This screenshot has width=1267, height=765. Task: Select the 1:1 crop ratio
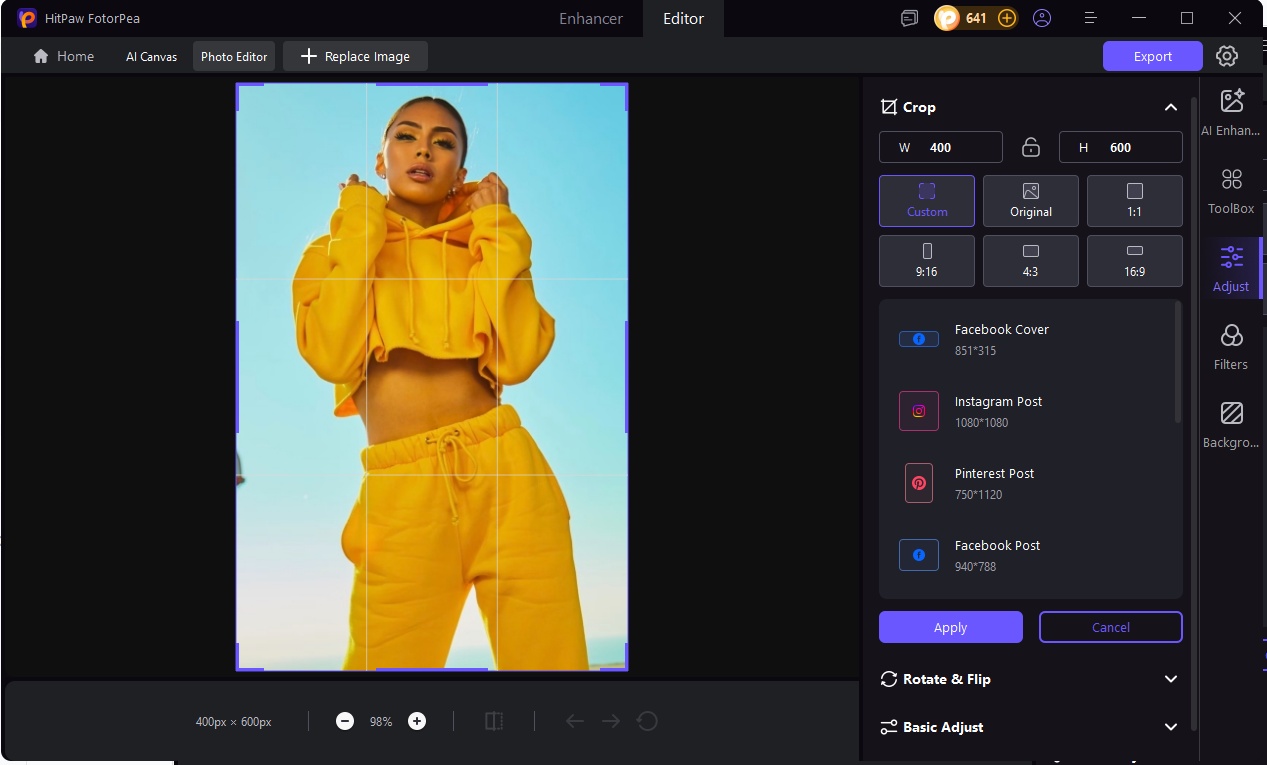(x=1134, y=200)
